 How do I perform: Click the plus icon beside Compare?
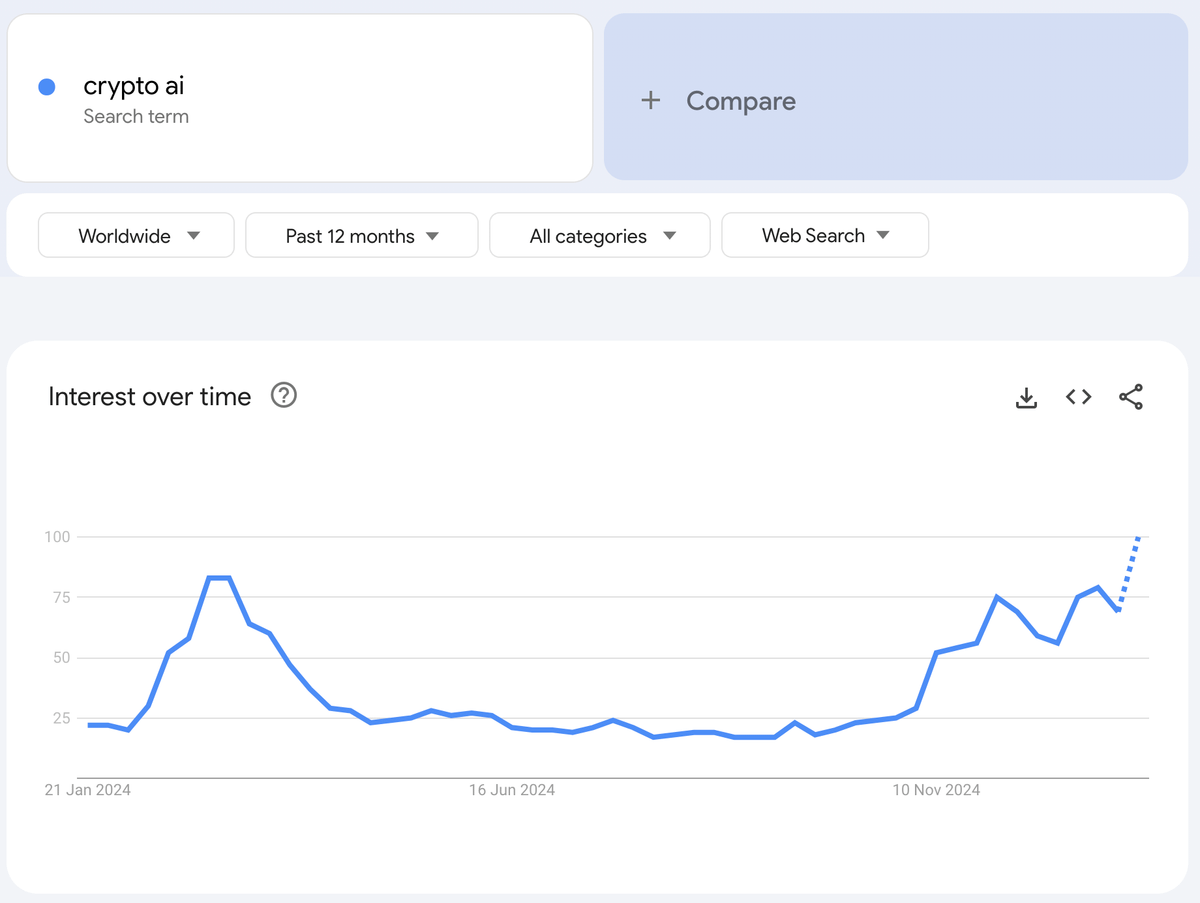(651, 100)
